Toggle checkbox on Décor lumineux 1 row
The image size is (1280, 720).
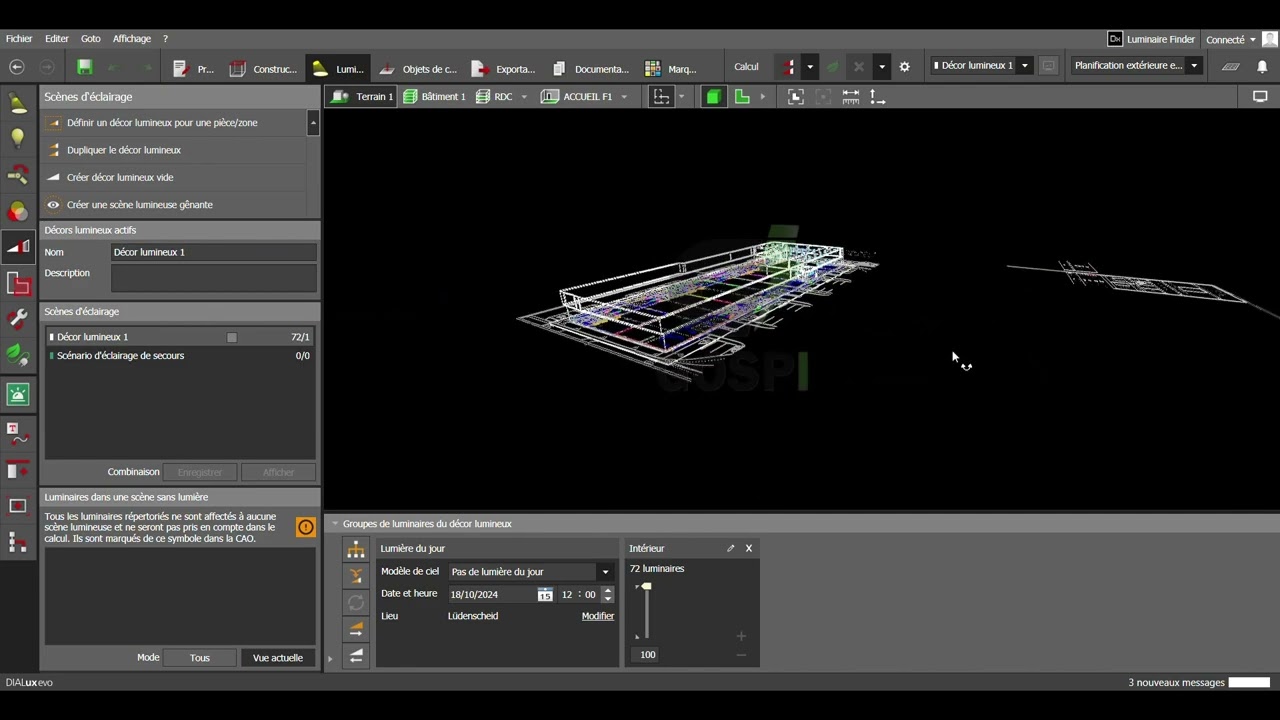tap(232, 337)
